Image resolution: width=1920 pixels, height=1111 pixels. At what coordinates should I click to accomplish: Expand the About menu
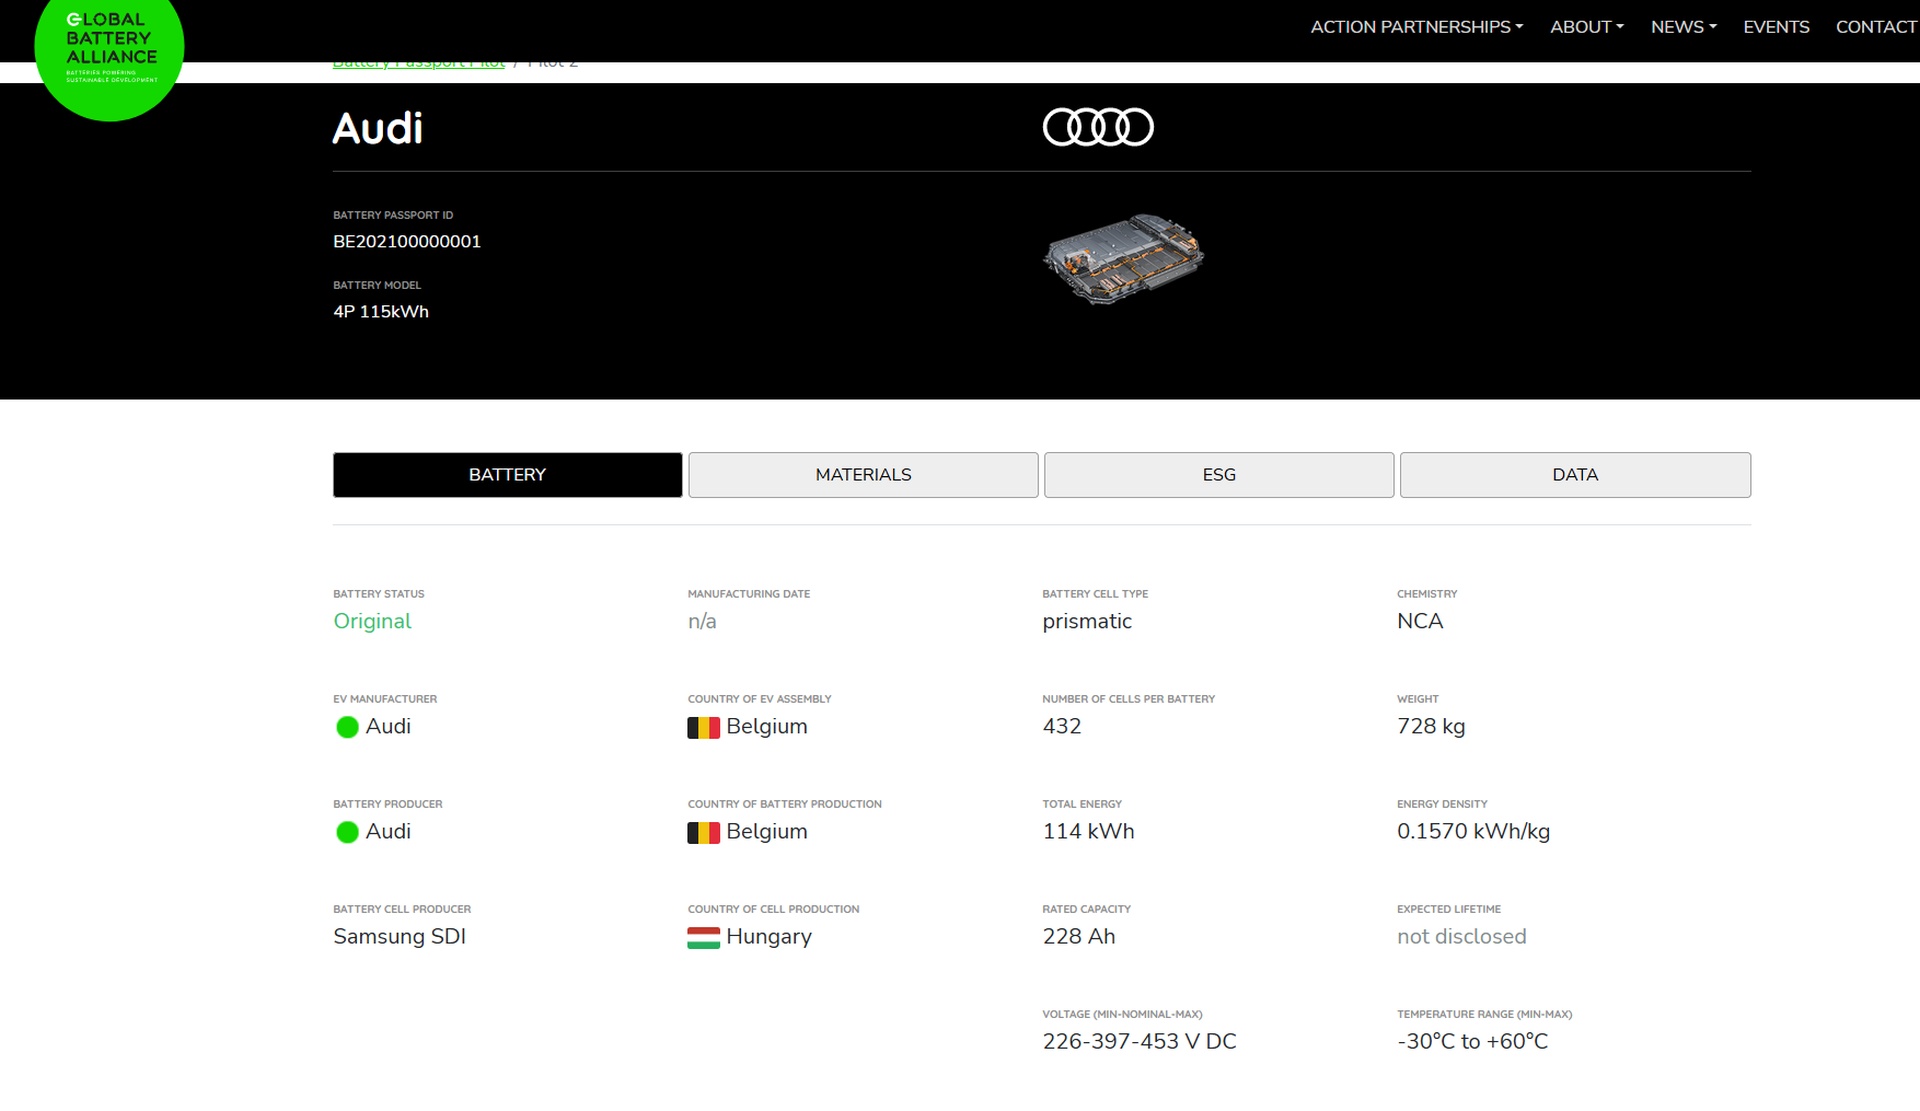(1586, 27)
